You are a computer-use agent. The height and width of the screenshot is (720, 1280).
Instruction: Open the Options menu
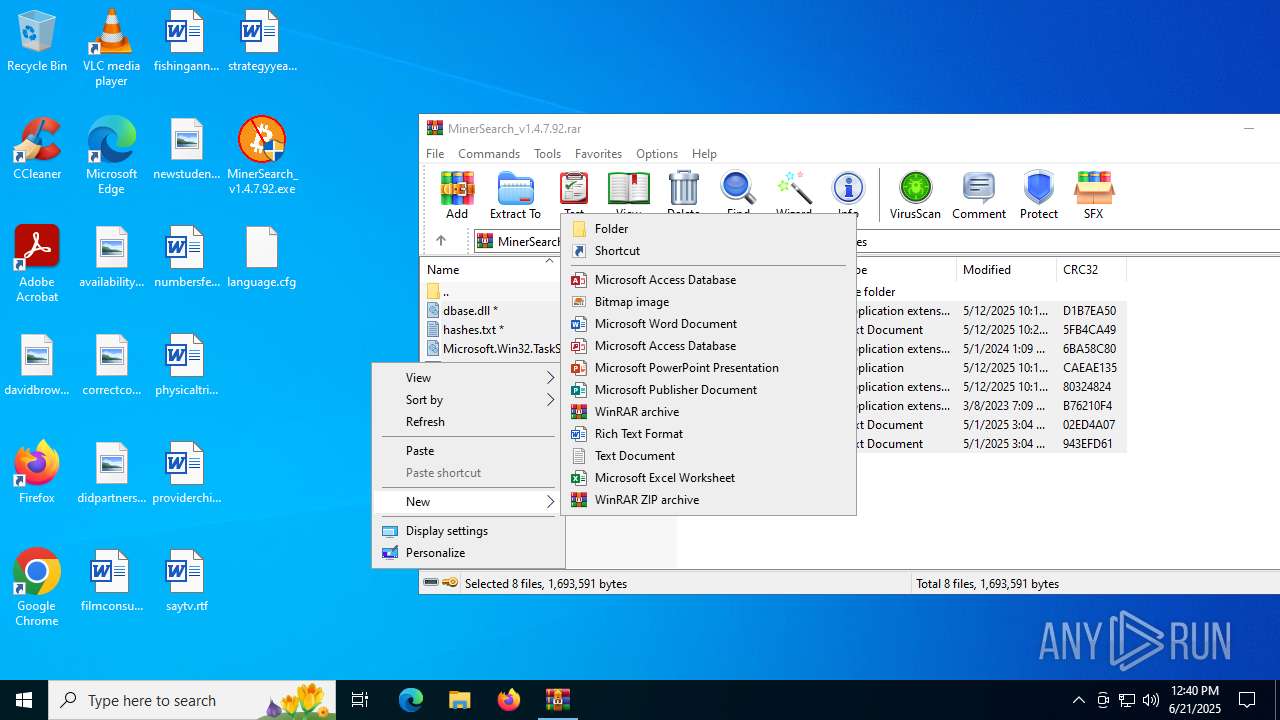(x=657, y=154)
